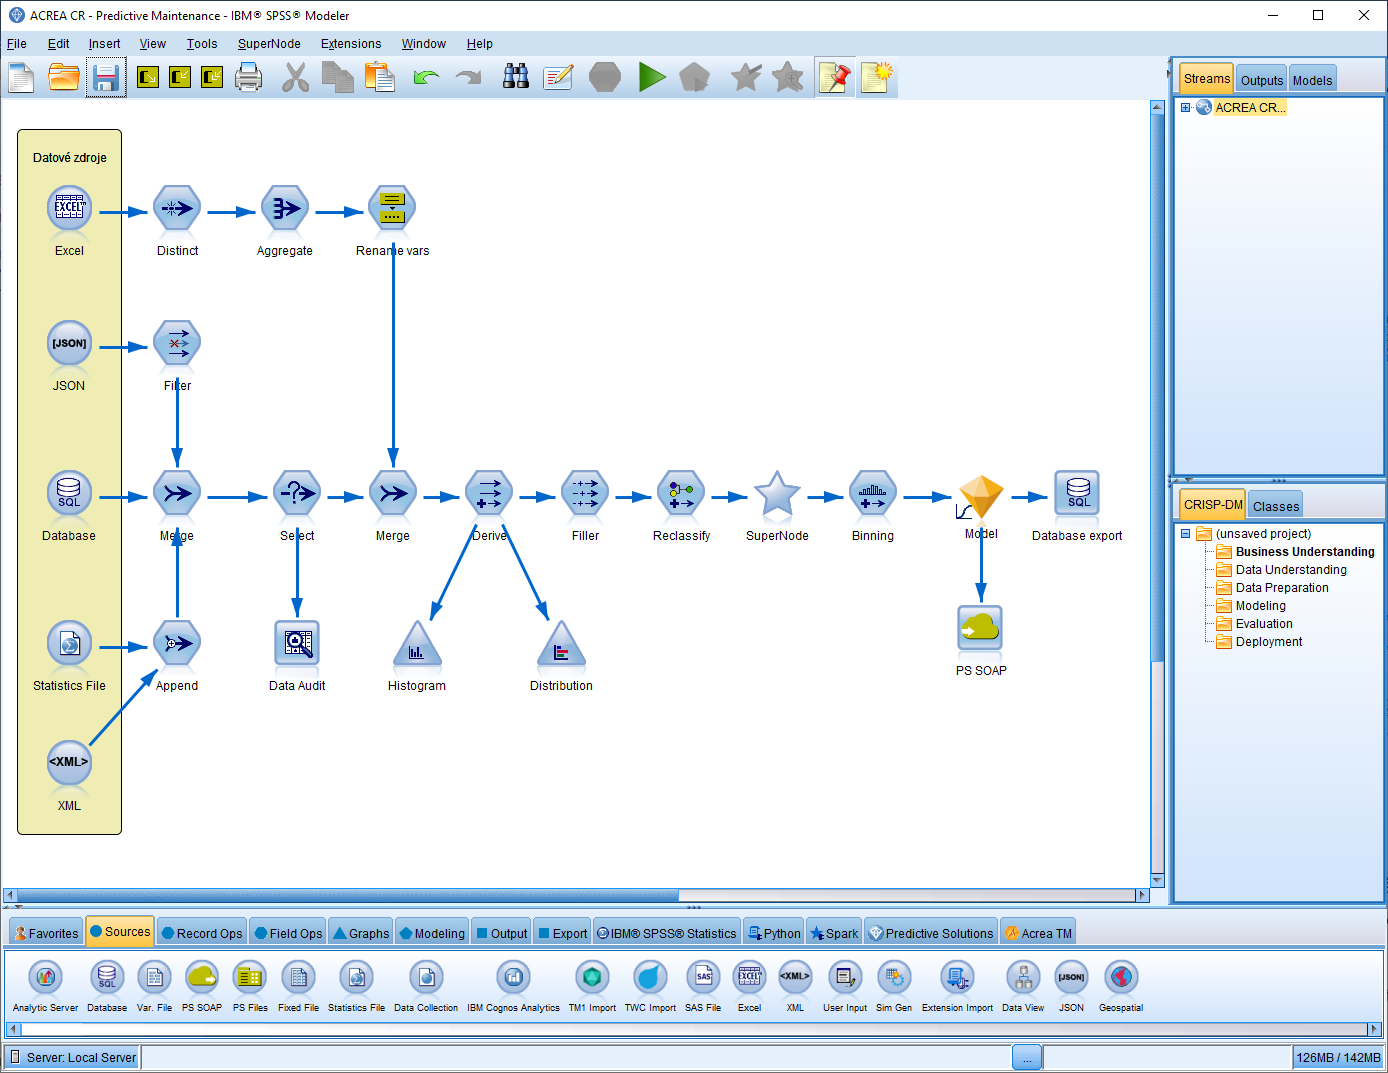Viewport: 1388px width, 1073px height.
Task: Click the Find binoculars icon
Action: (516, 77)
